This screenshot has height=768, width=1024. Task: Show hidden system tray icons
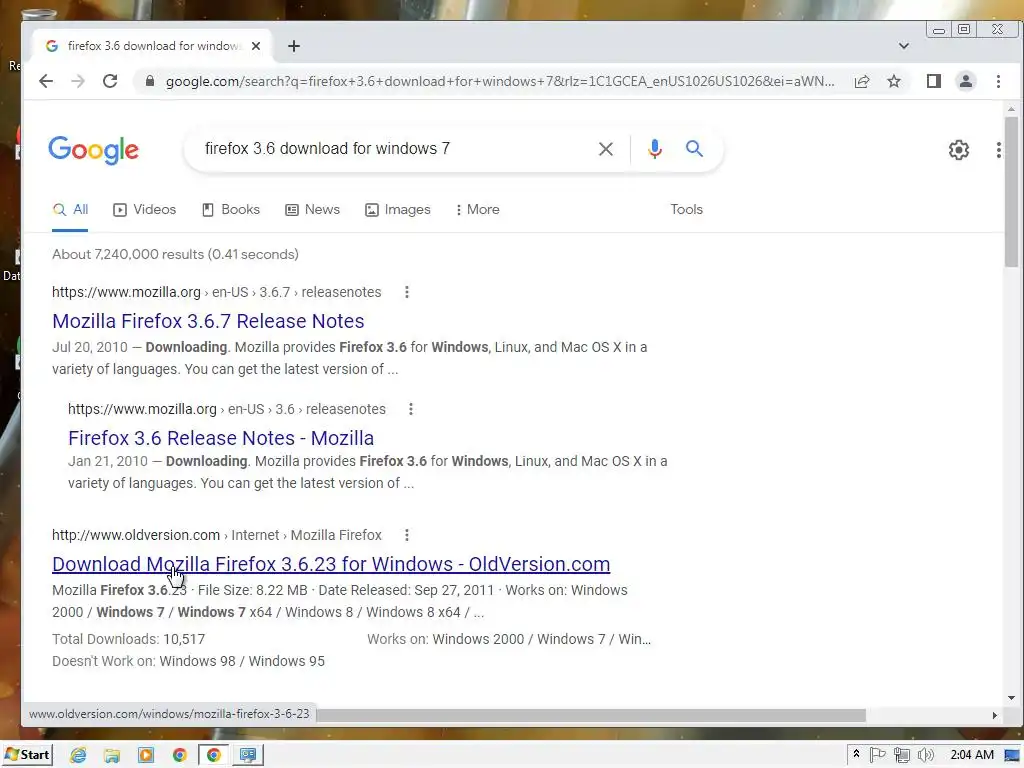pyautogui.click(x=856, y=755)
